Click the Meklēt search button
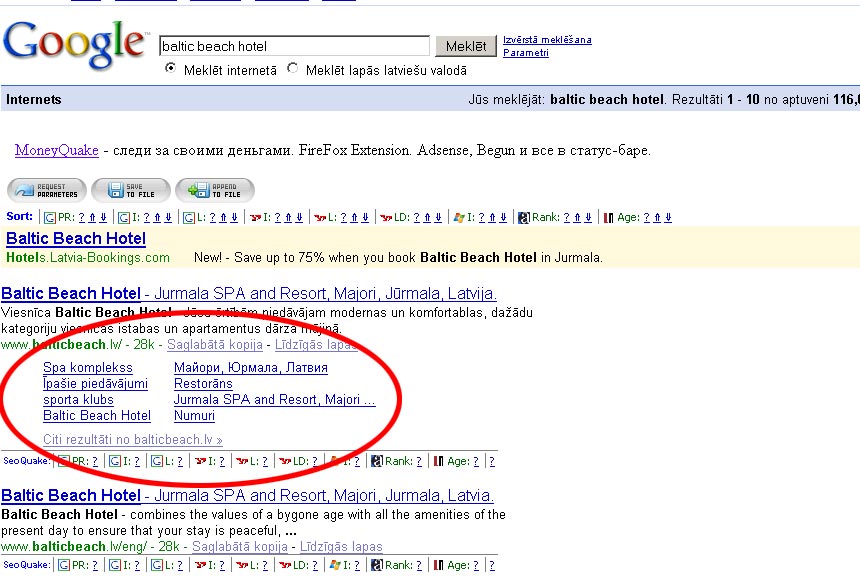Viewport: 860px width, 578px height. click(466, 46)
